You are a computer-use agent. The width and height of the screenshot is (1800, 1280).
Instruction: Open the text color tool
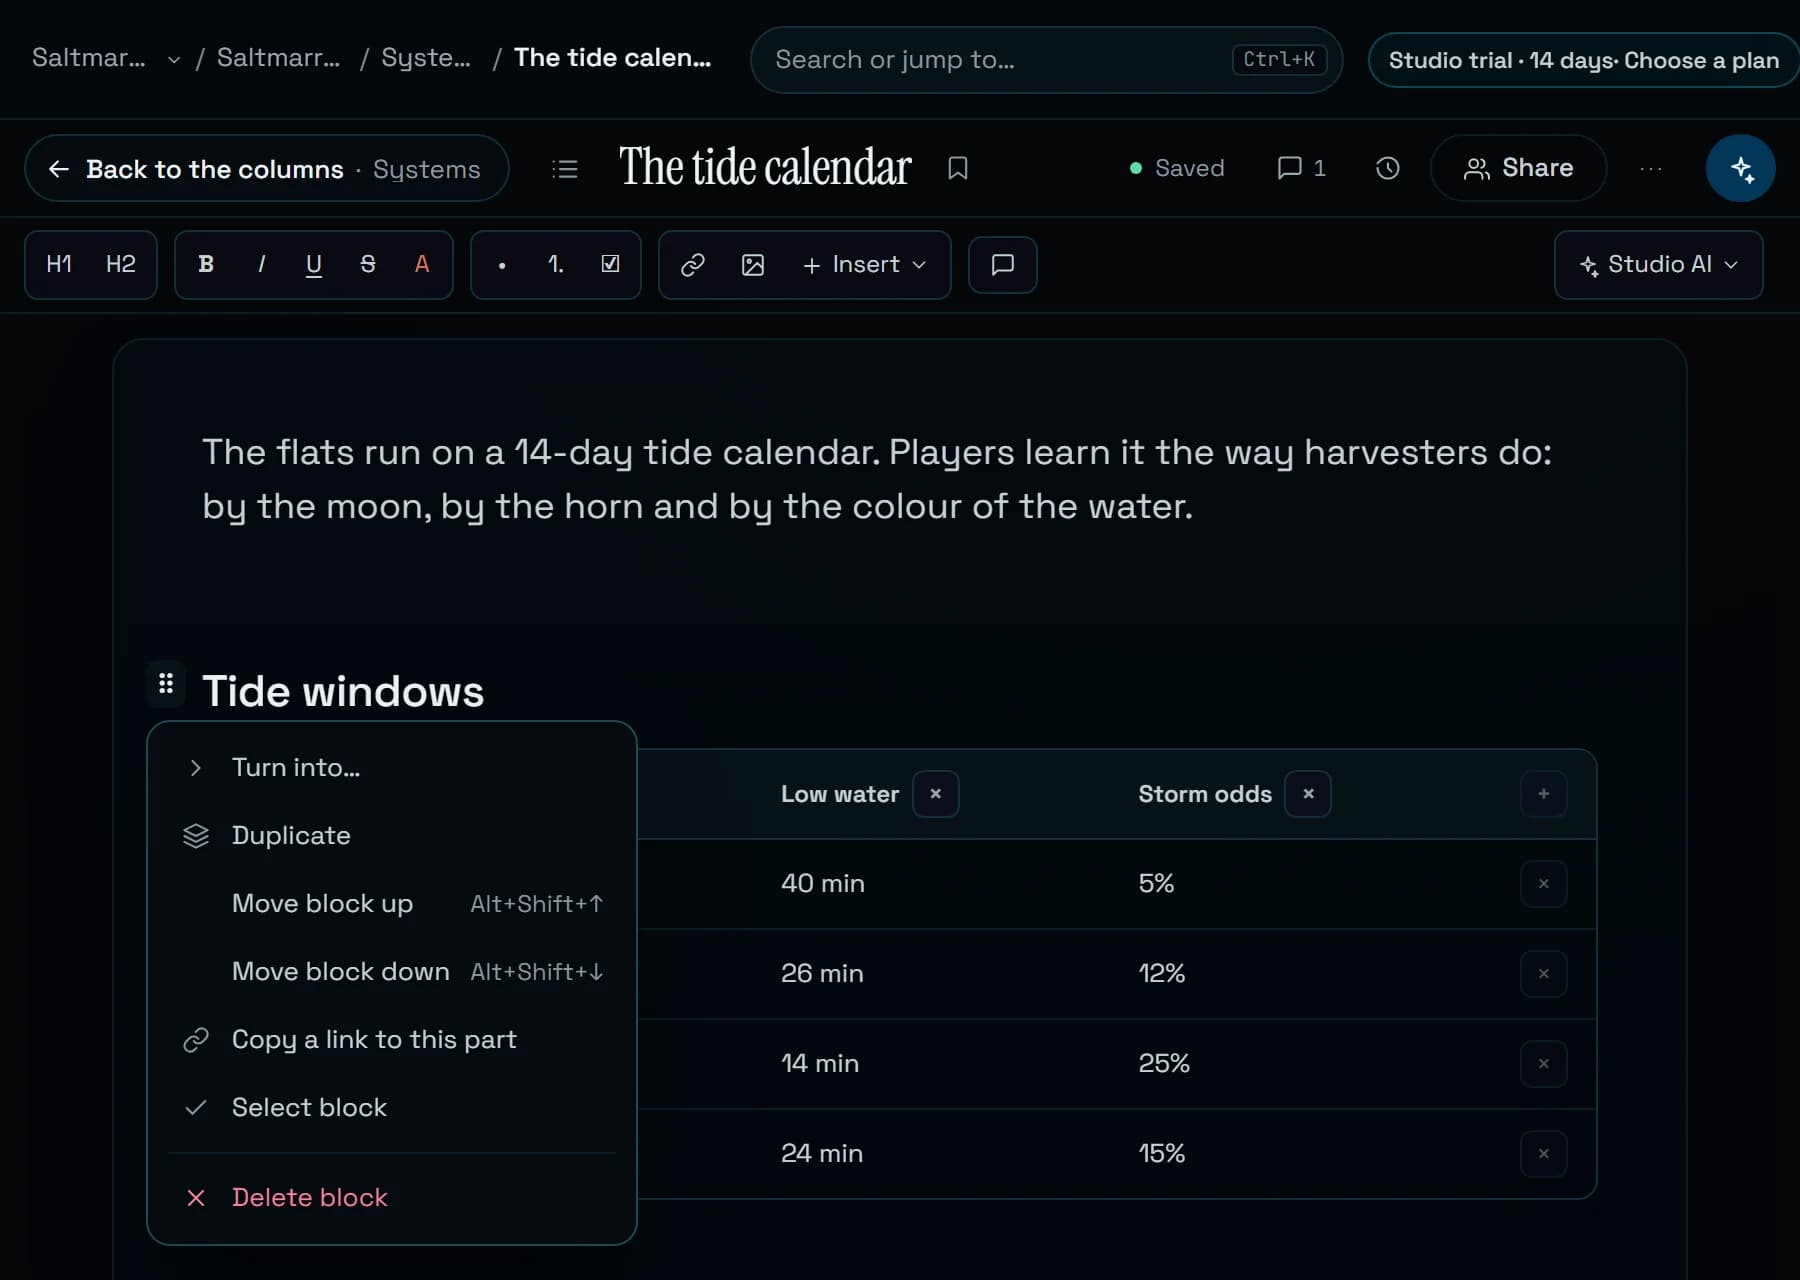pos(422,264)
